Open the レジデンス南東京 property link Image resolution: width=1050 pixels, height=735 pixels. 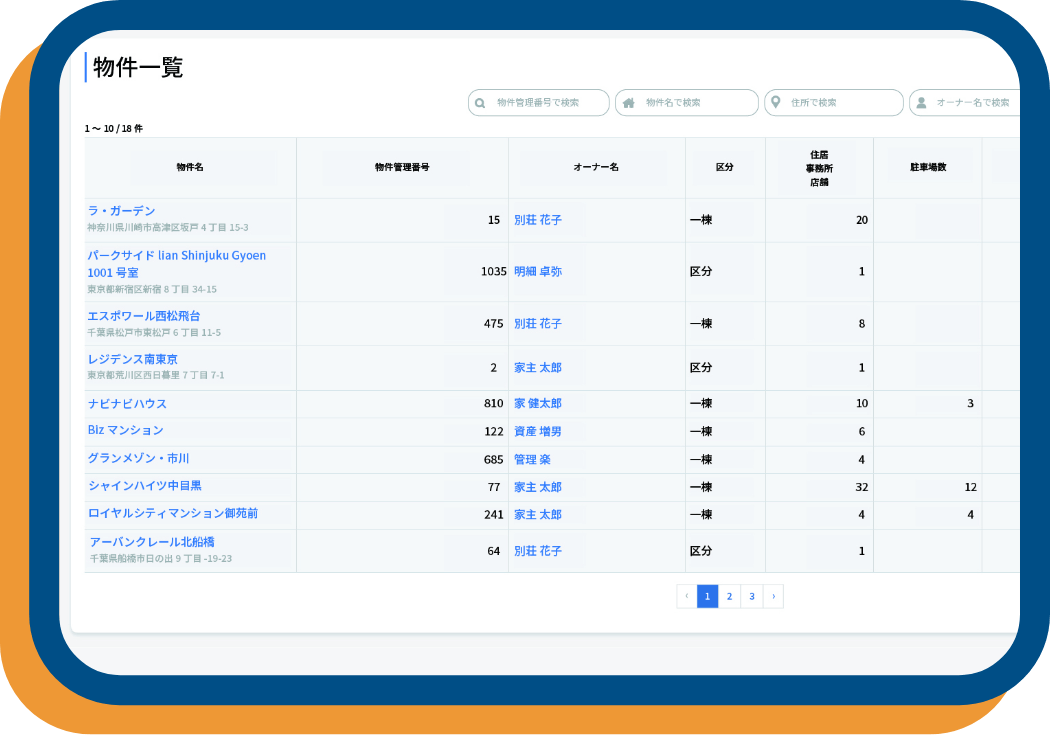(133, 359)
